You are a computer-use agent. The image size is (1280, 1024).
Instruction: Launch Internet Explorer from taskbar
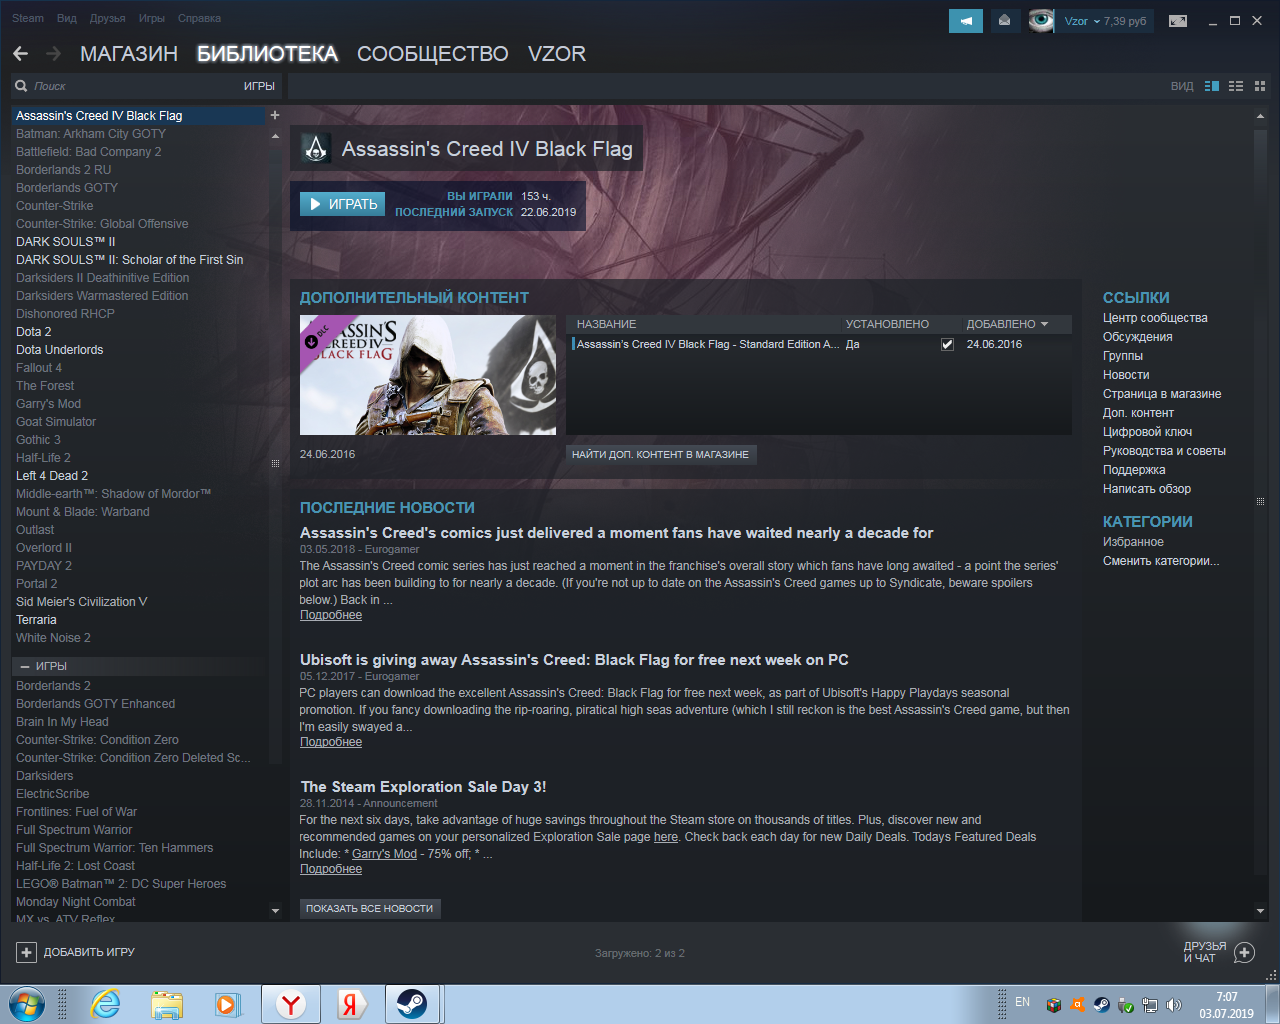click(x=105, y=1004)
